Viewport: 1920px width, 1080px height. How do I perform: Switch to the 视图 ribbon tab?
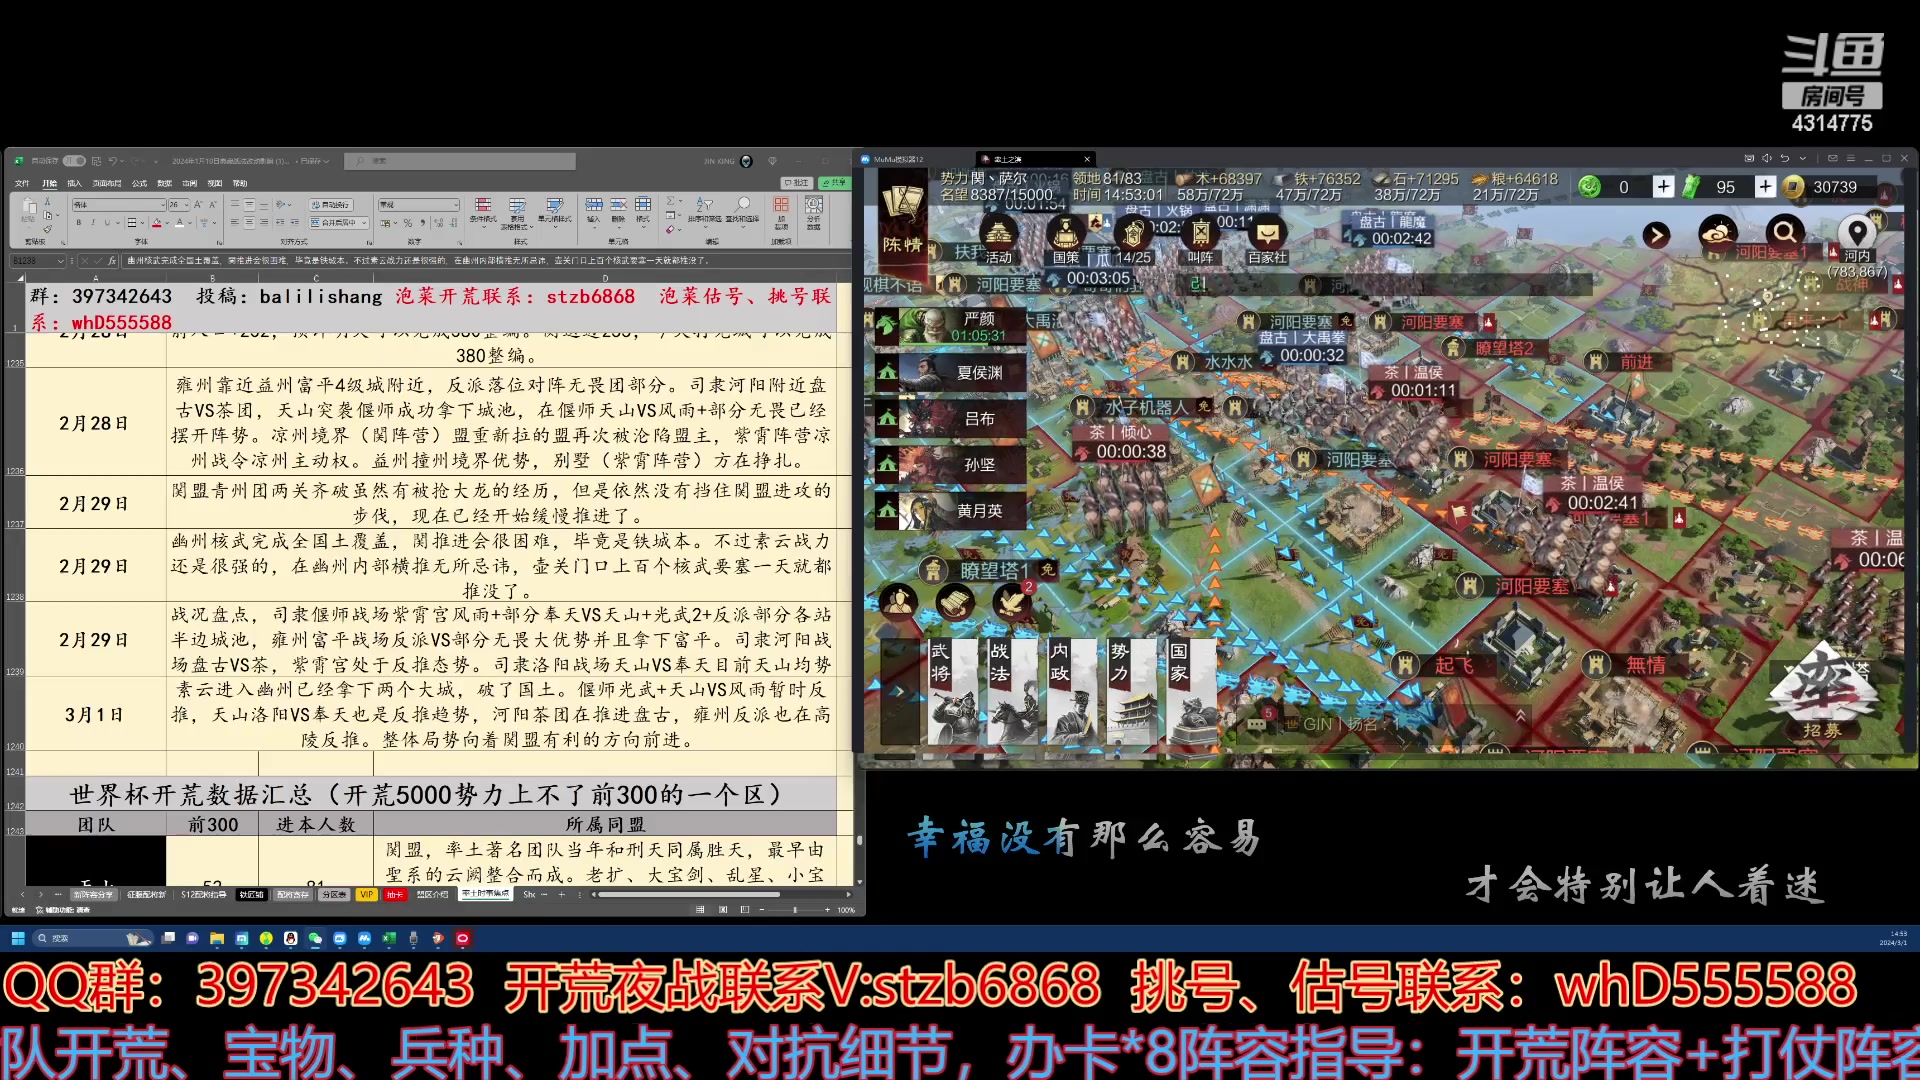click(214, 183)
